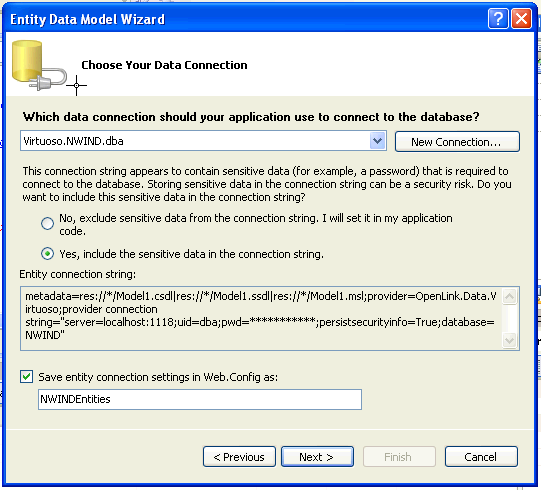
Task: Cancel the wizard
Action: (481, 457)
